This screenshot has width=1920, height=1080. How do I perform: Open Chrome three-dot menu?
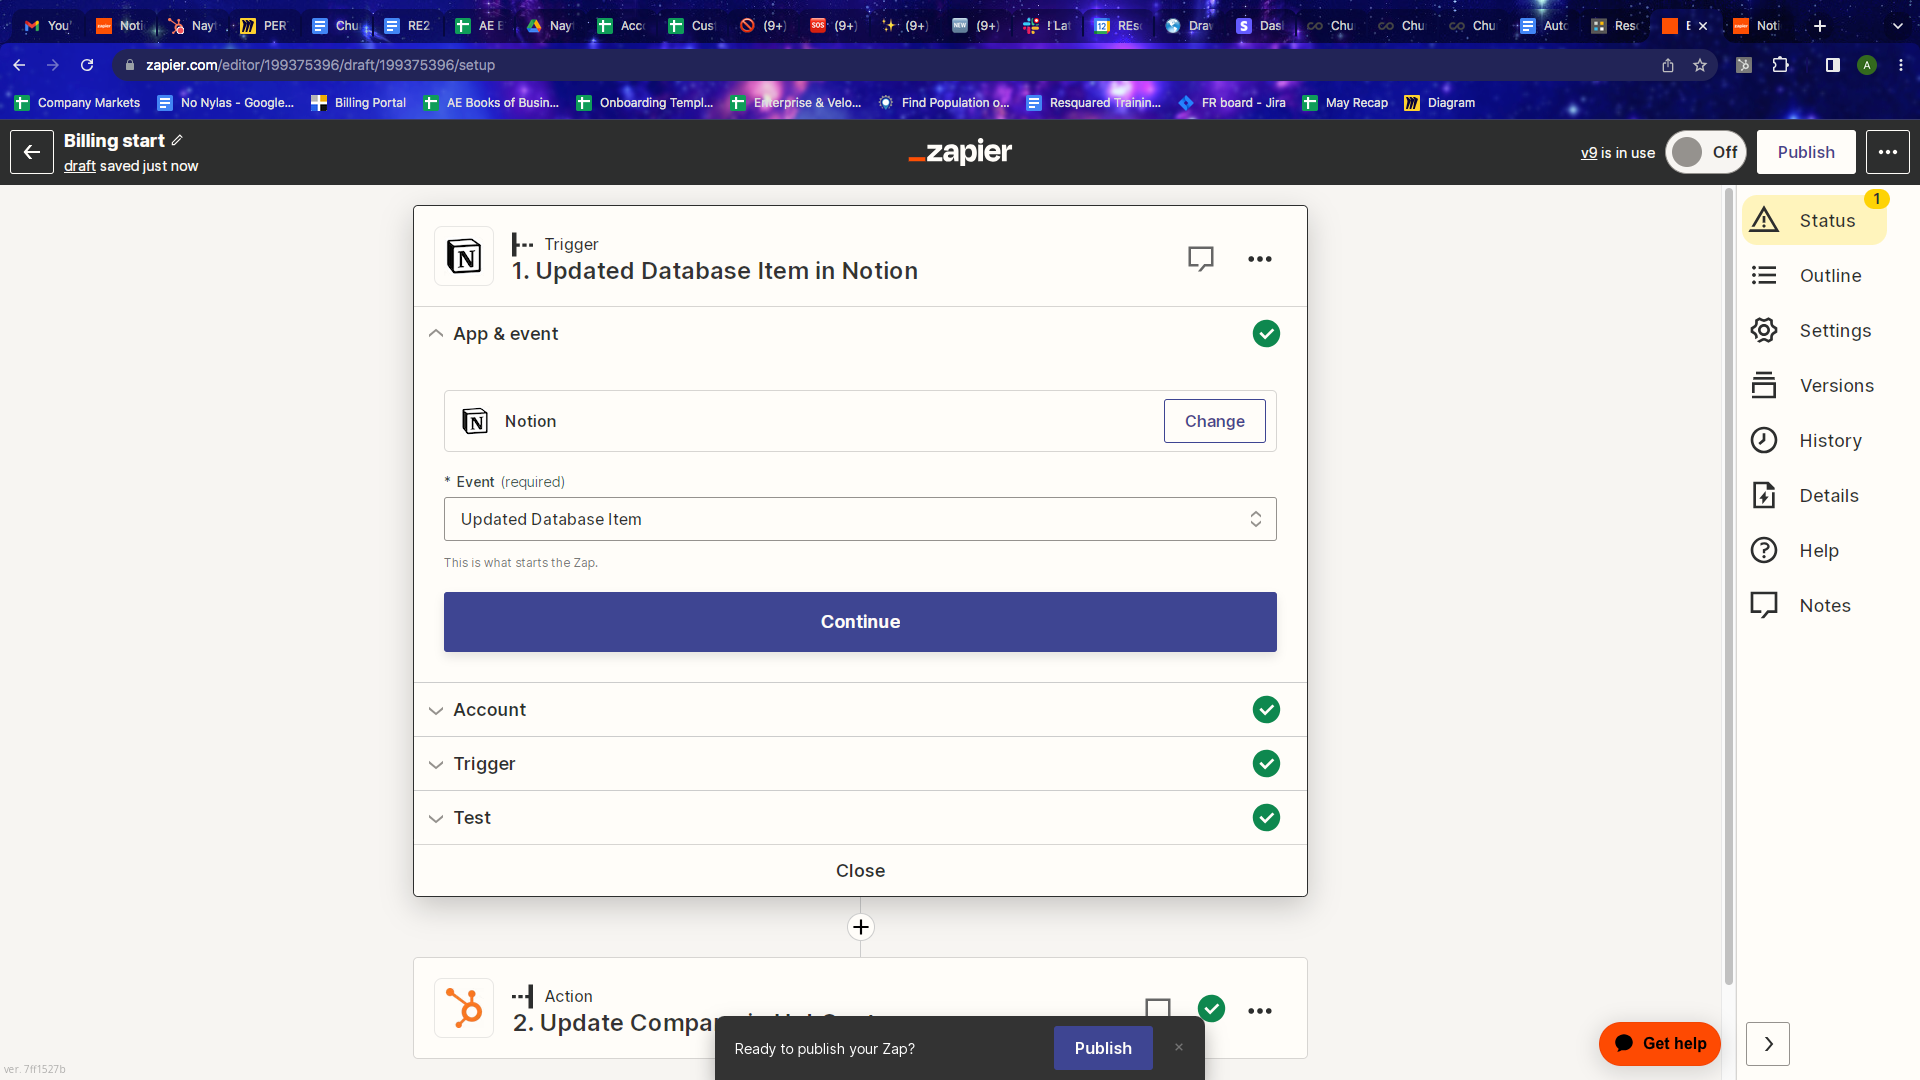(1901, 65)
